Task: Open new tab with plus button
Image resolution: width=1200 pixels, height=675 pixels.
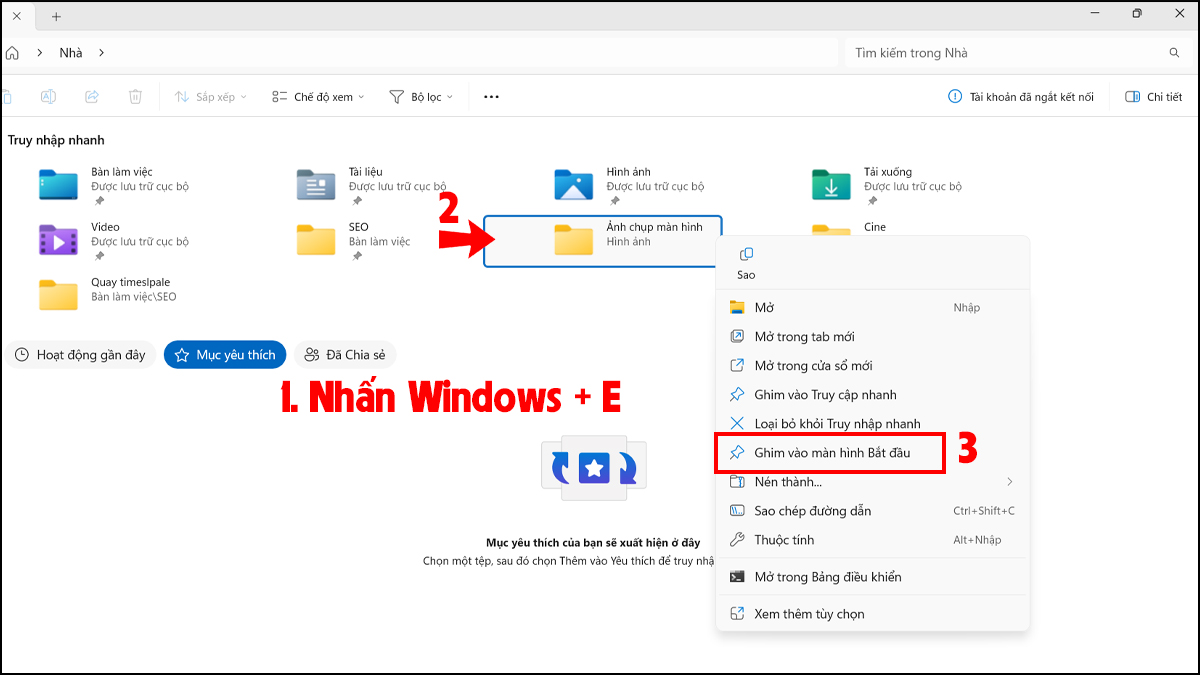Action: [56, 16]
